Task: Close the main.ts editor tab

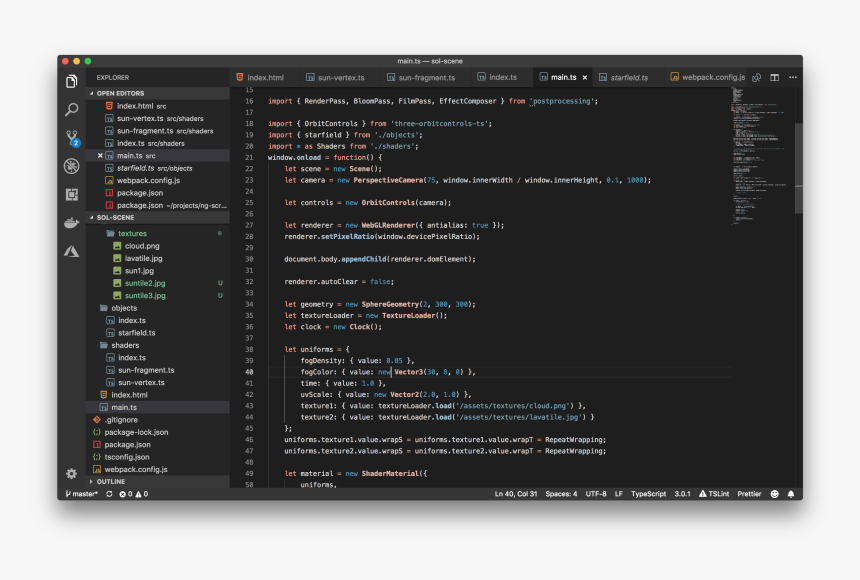Action: [585, 77]
